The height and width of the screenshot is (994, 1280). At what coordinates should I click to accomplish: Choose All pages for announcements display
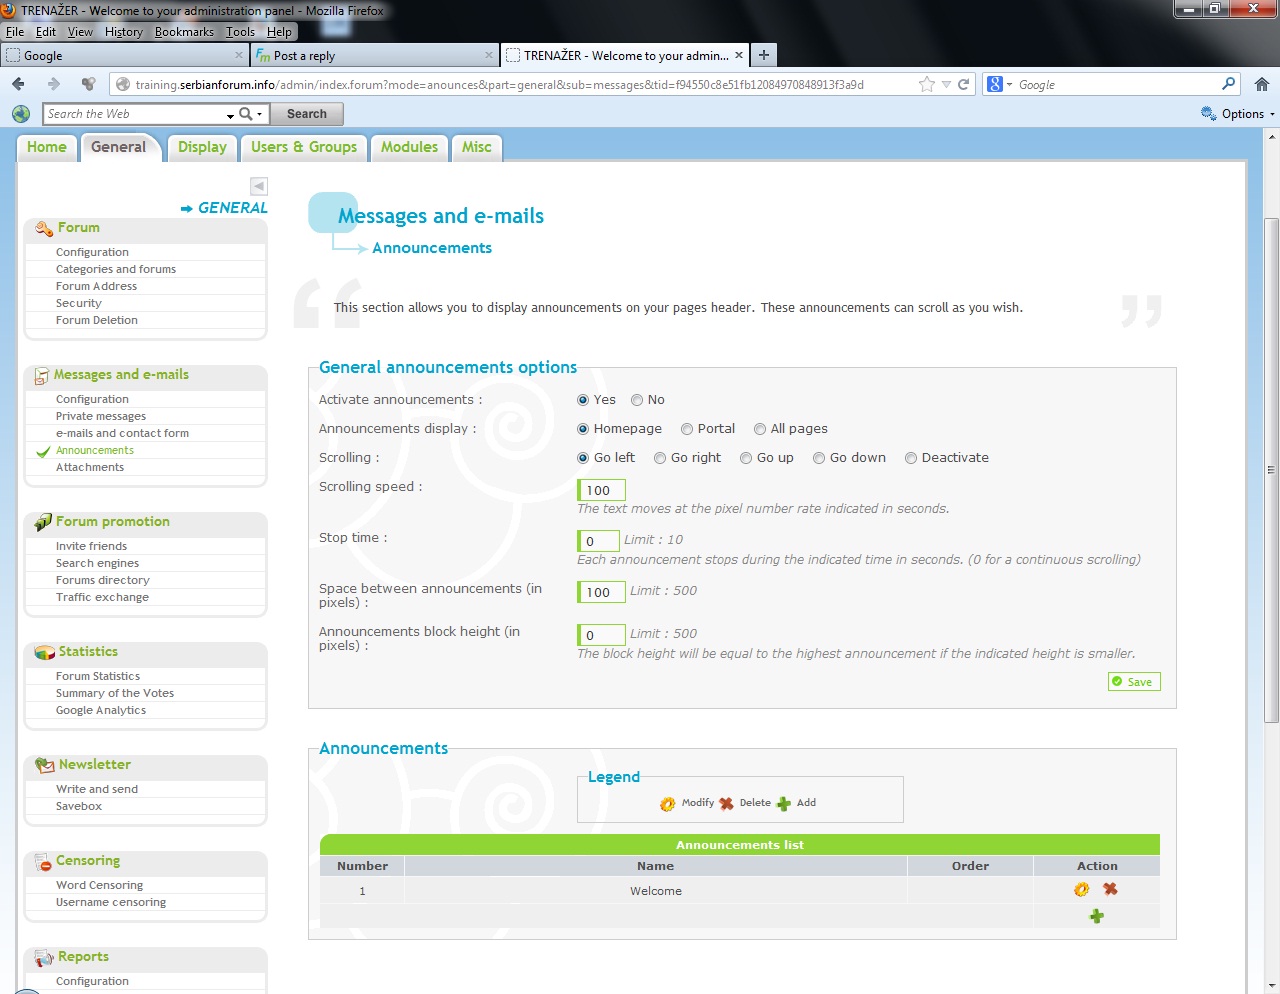[x=760, y=429]
